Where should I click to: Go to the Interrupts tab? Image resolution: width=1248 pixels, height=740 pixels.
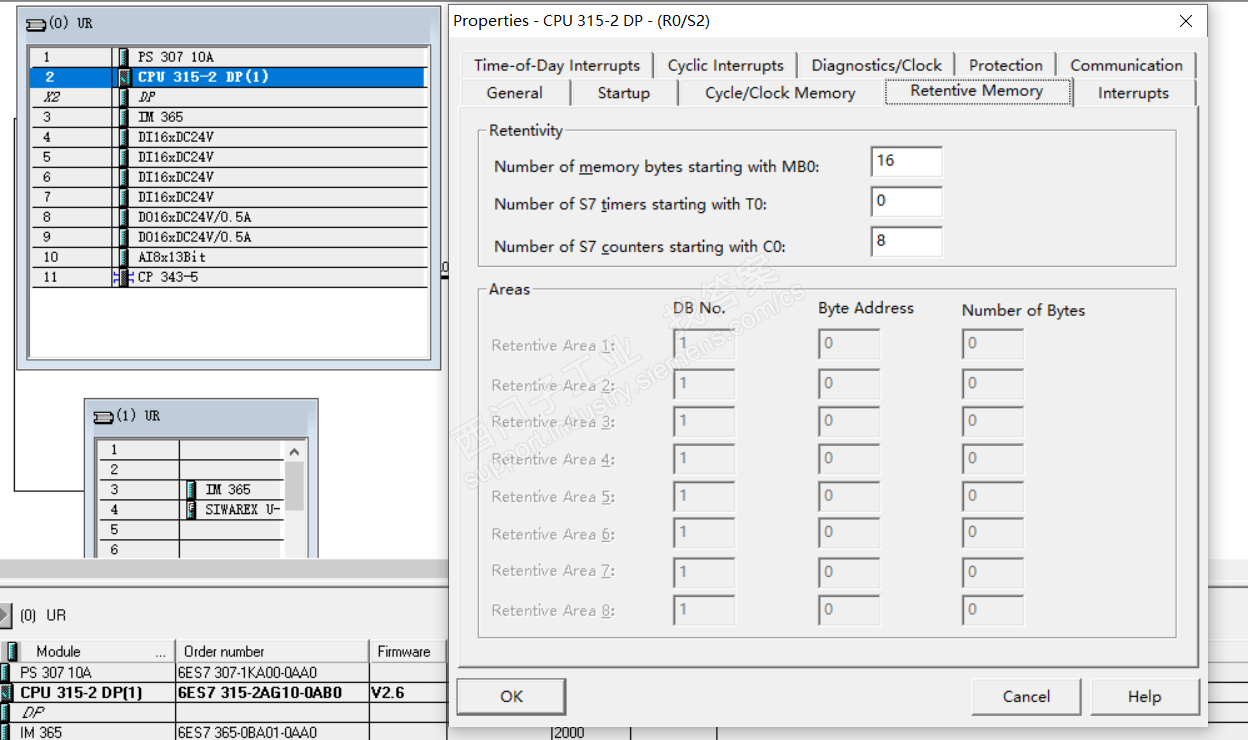(x=1133, y=93)
